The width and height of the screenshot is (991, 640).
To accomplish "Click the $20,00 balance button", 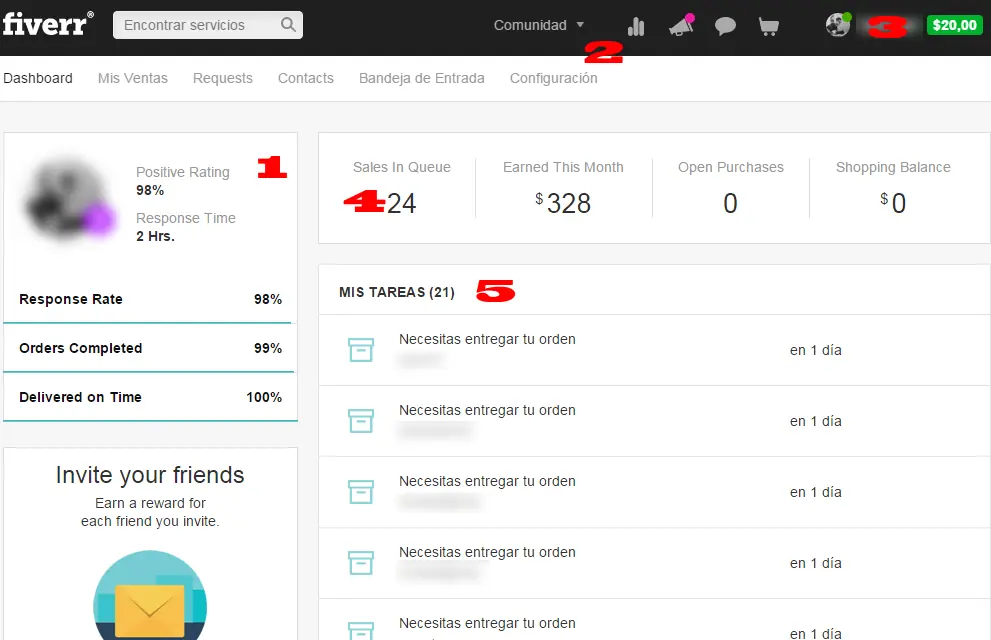I will point(954,25).
